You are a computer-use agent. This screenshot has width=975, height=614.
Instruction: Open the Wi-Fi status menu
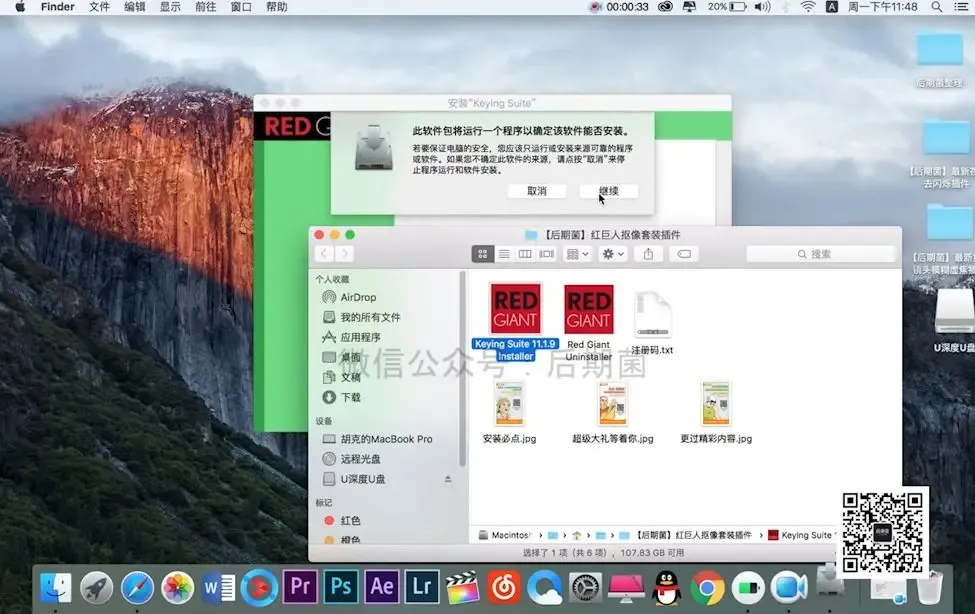click(808, 7)
